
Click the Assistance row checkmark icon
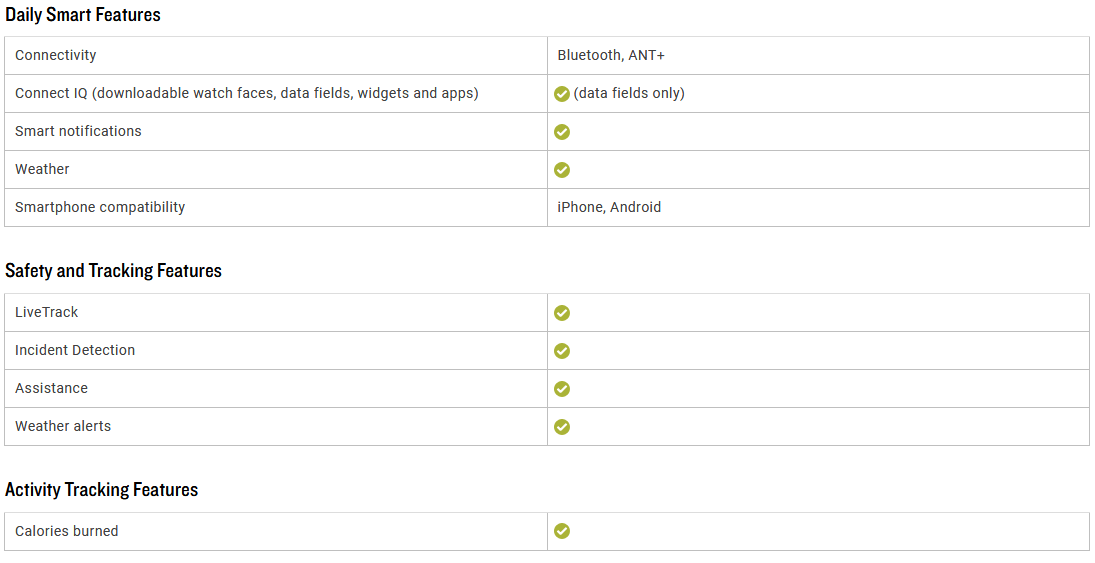point(561,388)
